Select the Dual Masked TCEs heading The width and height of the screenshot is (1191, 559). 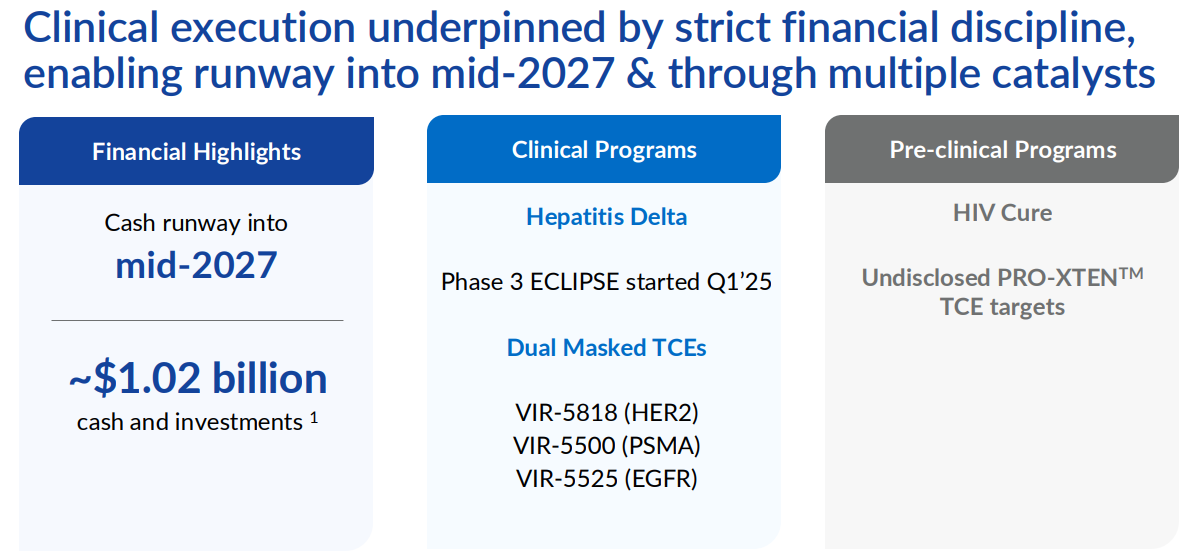point(606,348)
